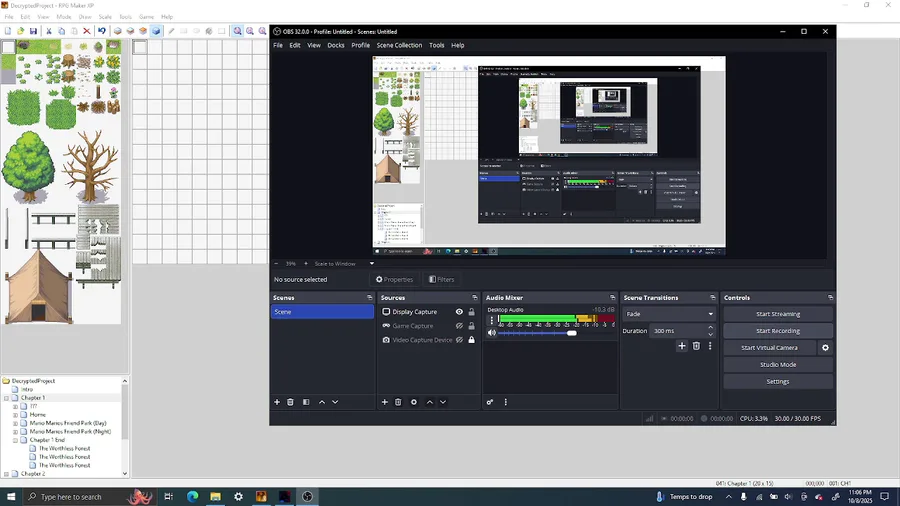Mute Desktop Audio speaker icon
The height and width of the screenshot is (506, 900).
[492, 333]
